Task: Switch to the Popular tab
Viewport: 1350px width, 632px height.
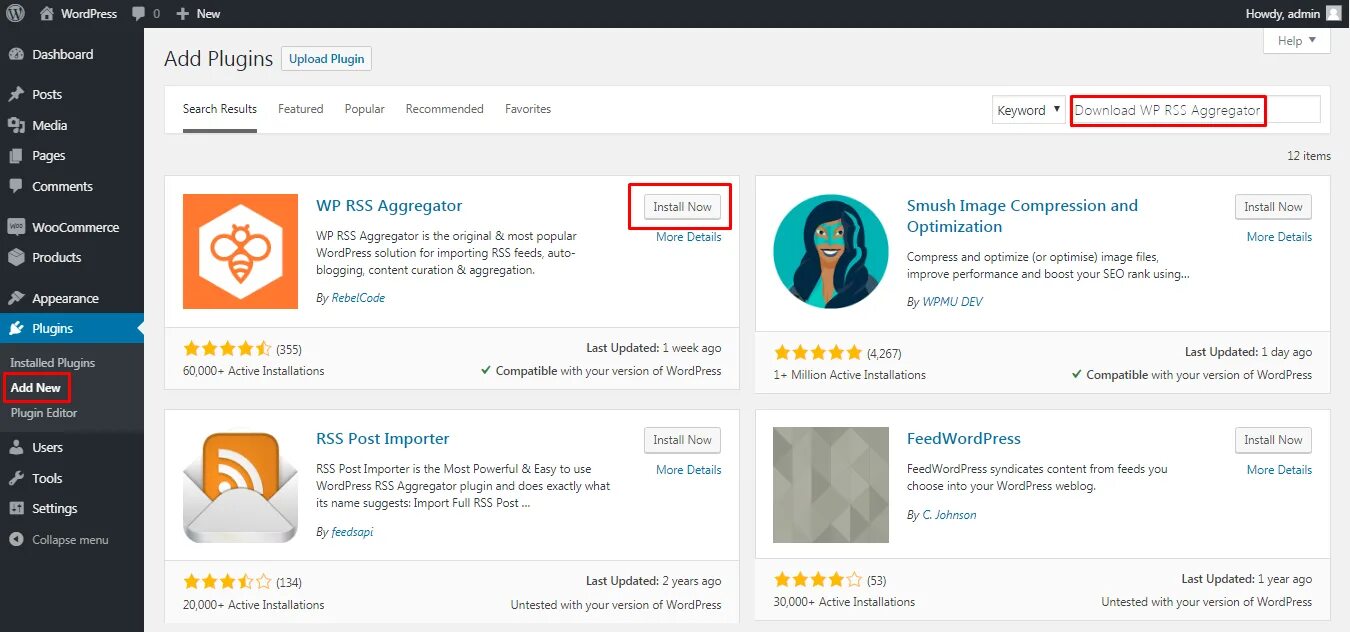Action: pos(365,109)
